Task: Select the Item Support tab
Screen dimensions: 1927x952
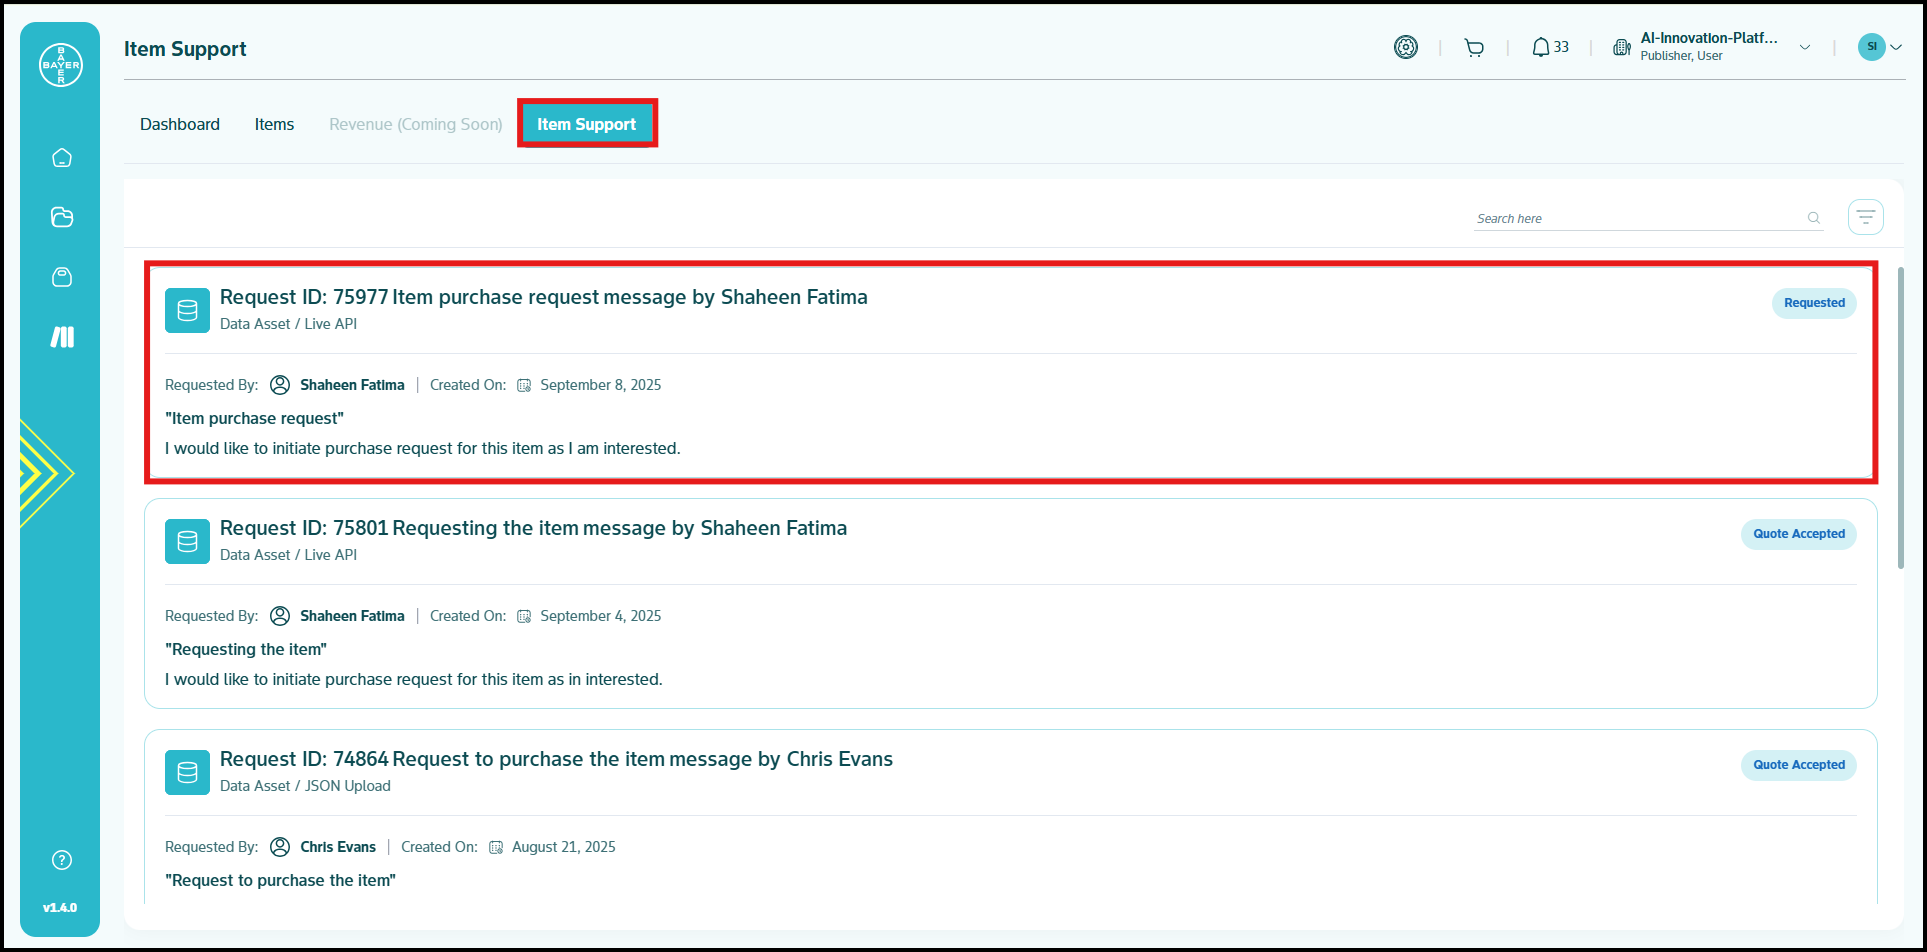Action: [586, 124]
